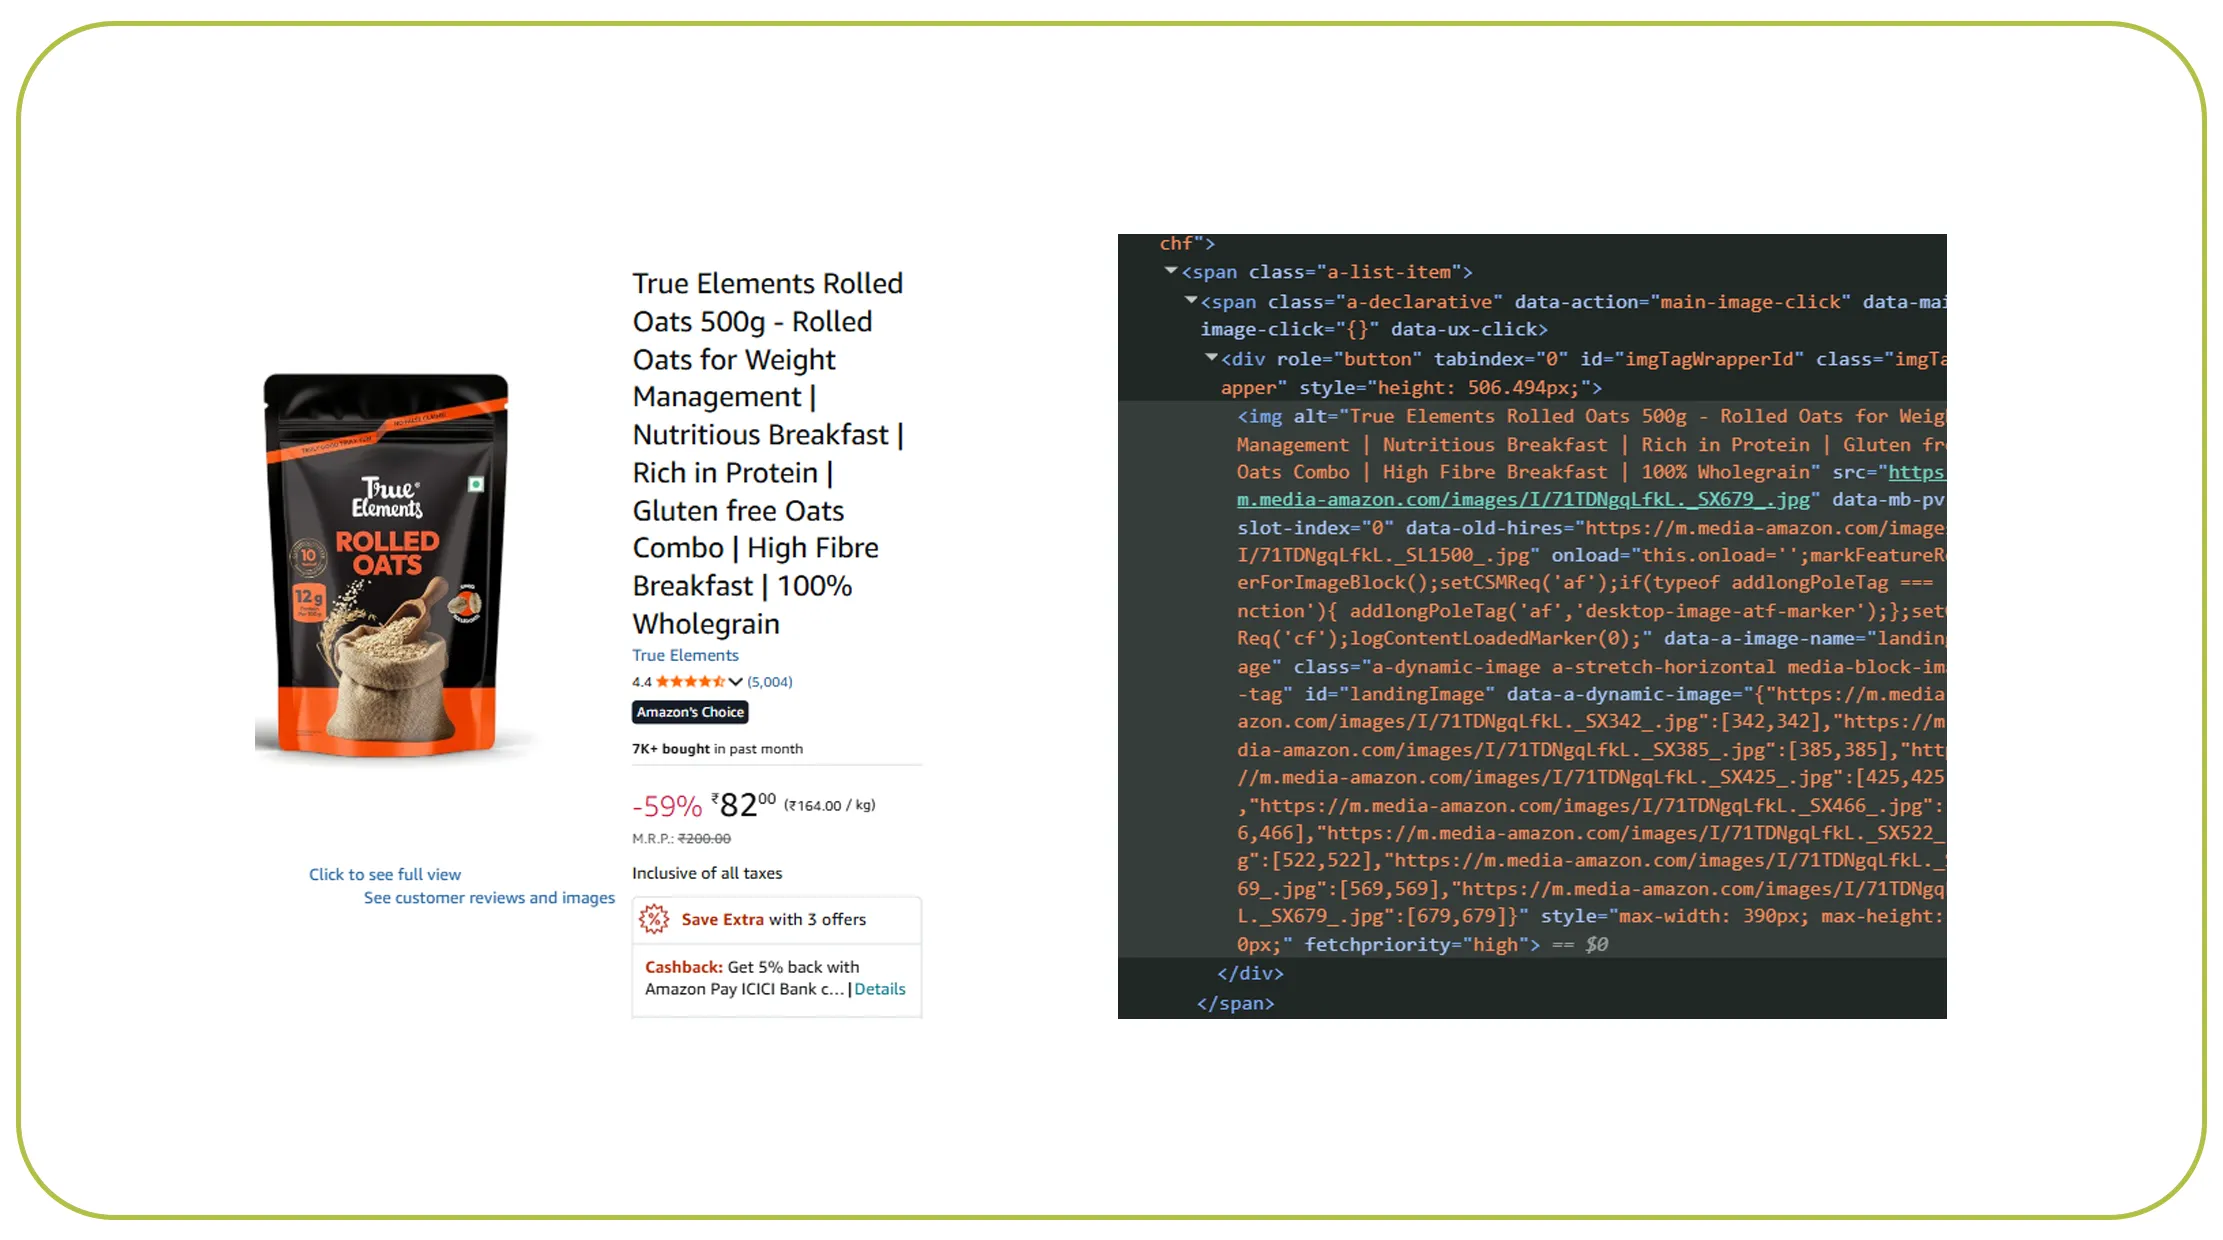Collapse the span class="a-declarative" node
2223x1240 pixels.
coord(1191,300)
